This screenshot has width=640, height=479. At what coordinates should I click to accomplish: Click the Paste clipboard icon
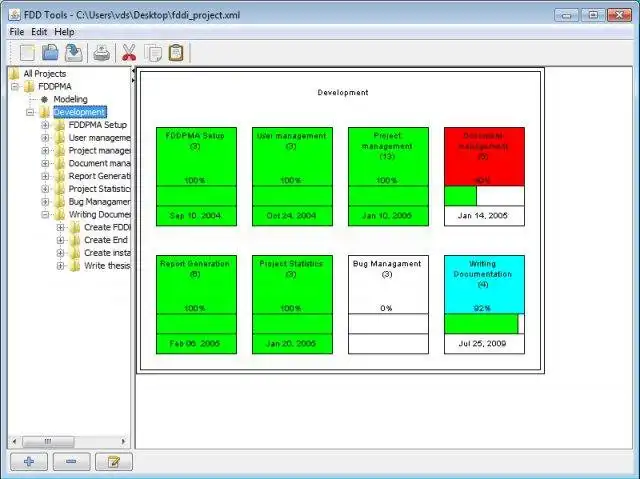[x=176, y=53]
